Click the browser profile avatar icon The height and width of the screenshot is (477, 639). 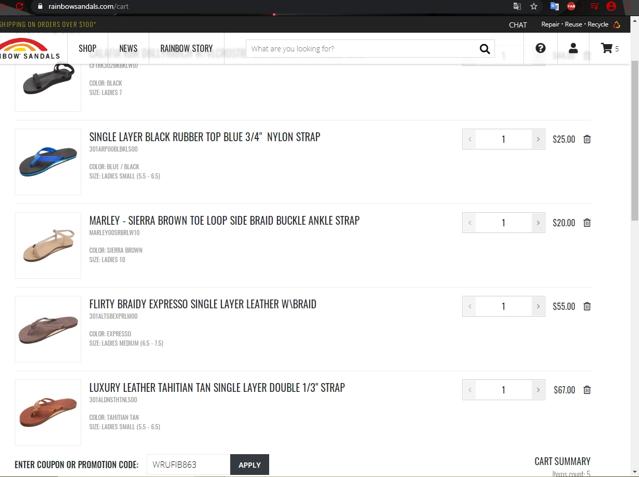(611, 6)
